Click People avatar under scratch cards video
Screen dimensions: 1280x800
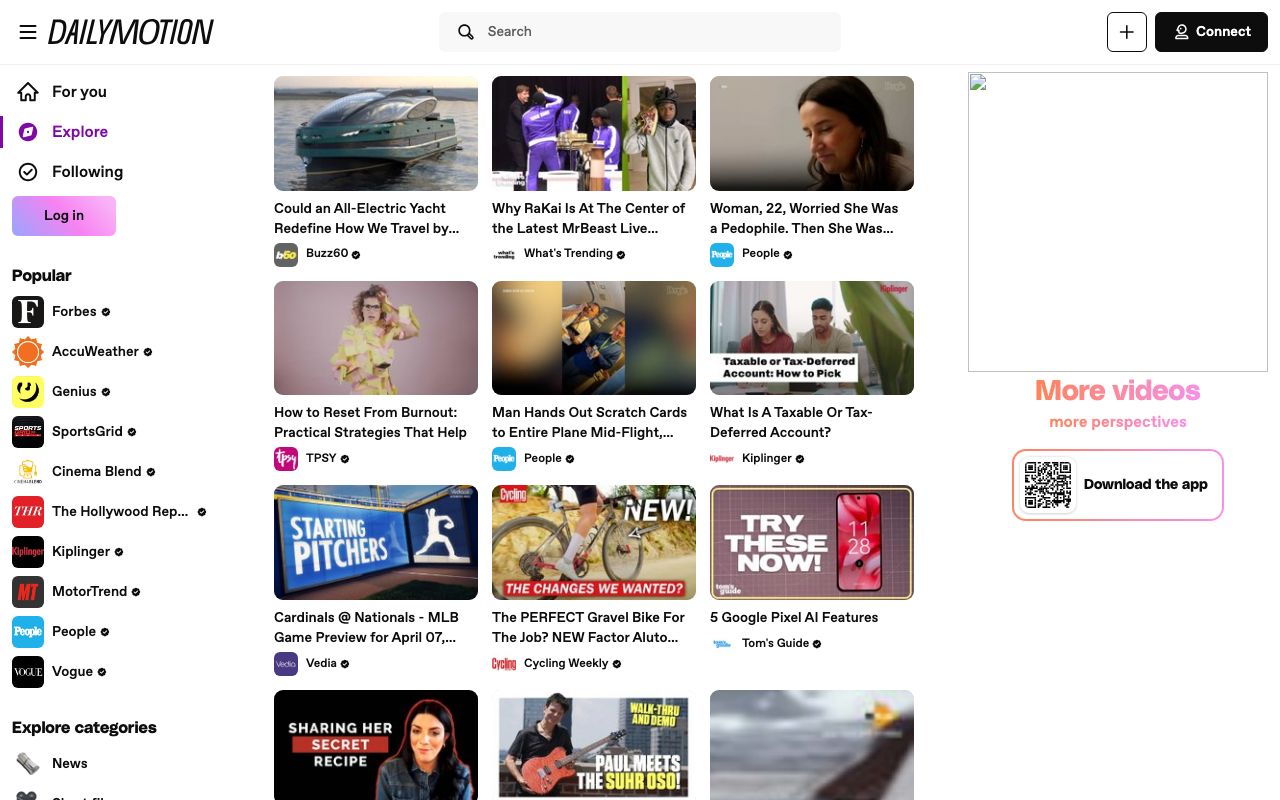pyautogui.click(x=504, y=459)
